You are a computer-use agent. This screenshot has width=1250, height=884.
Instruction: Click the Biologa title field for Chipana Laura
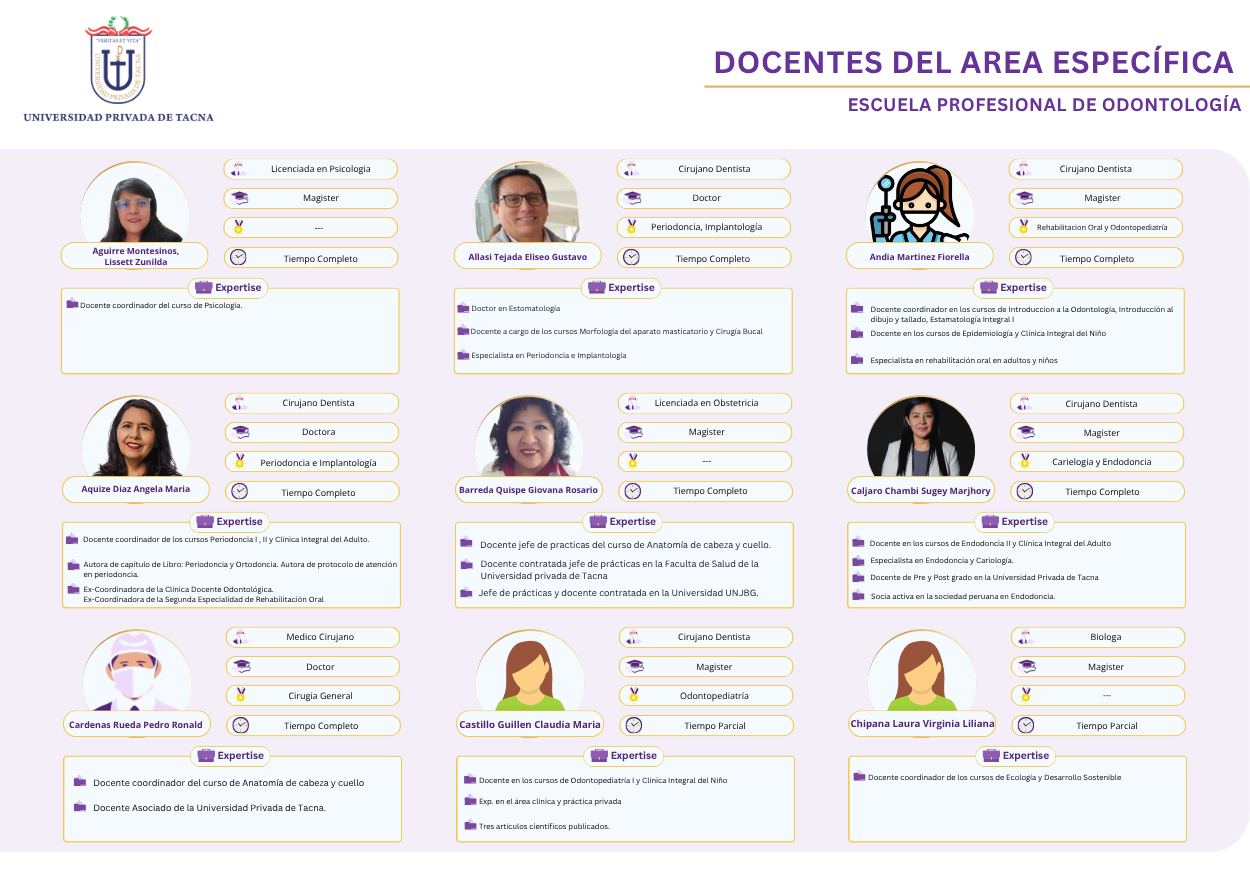pos(1105,637)
